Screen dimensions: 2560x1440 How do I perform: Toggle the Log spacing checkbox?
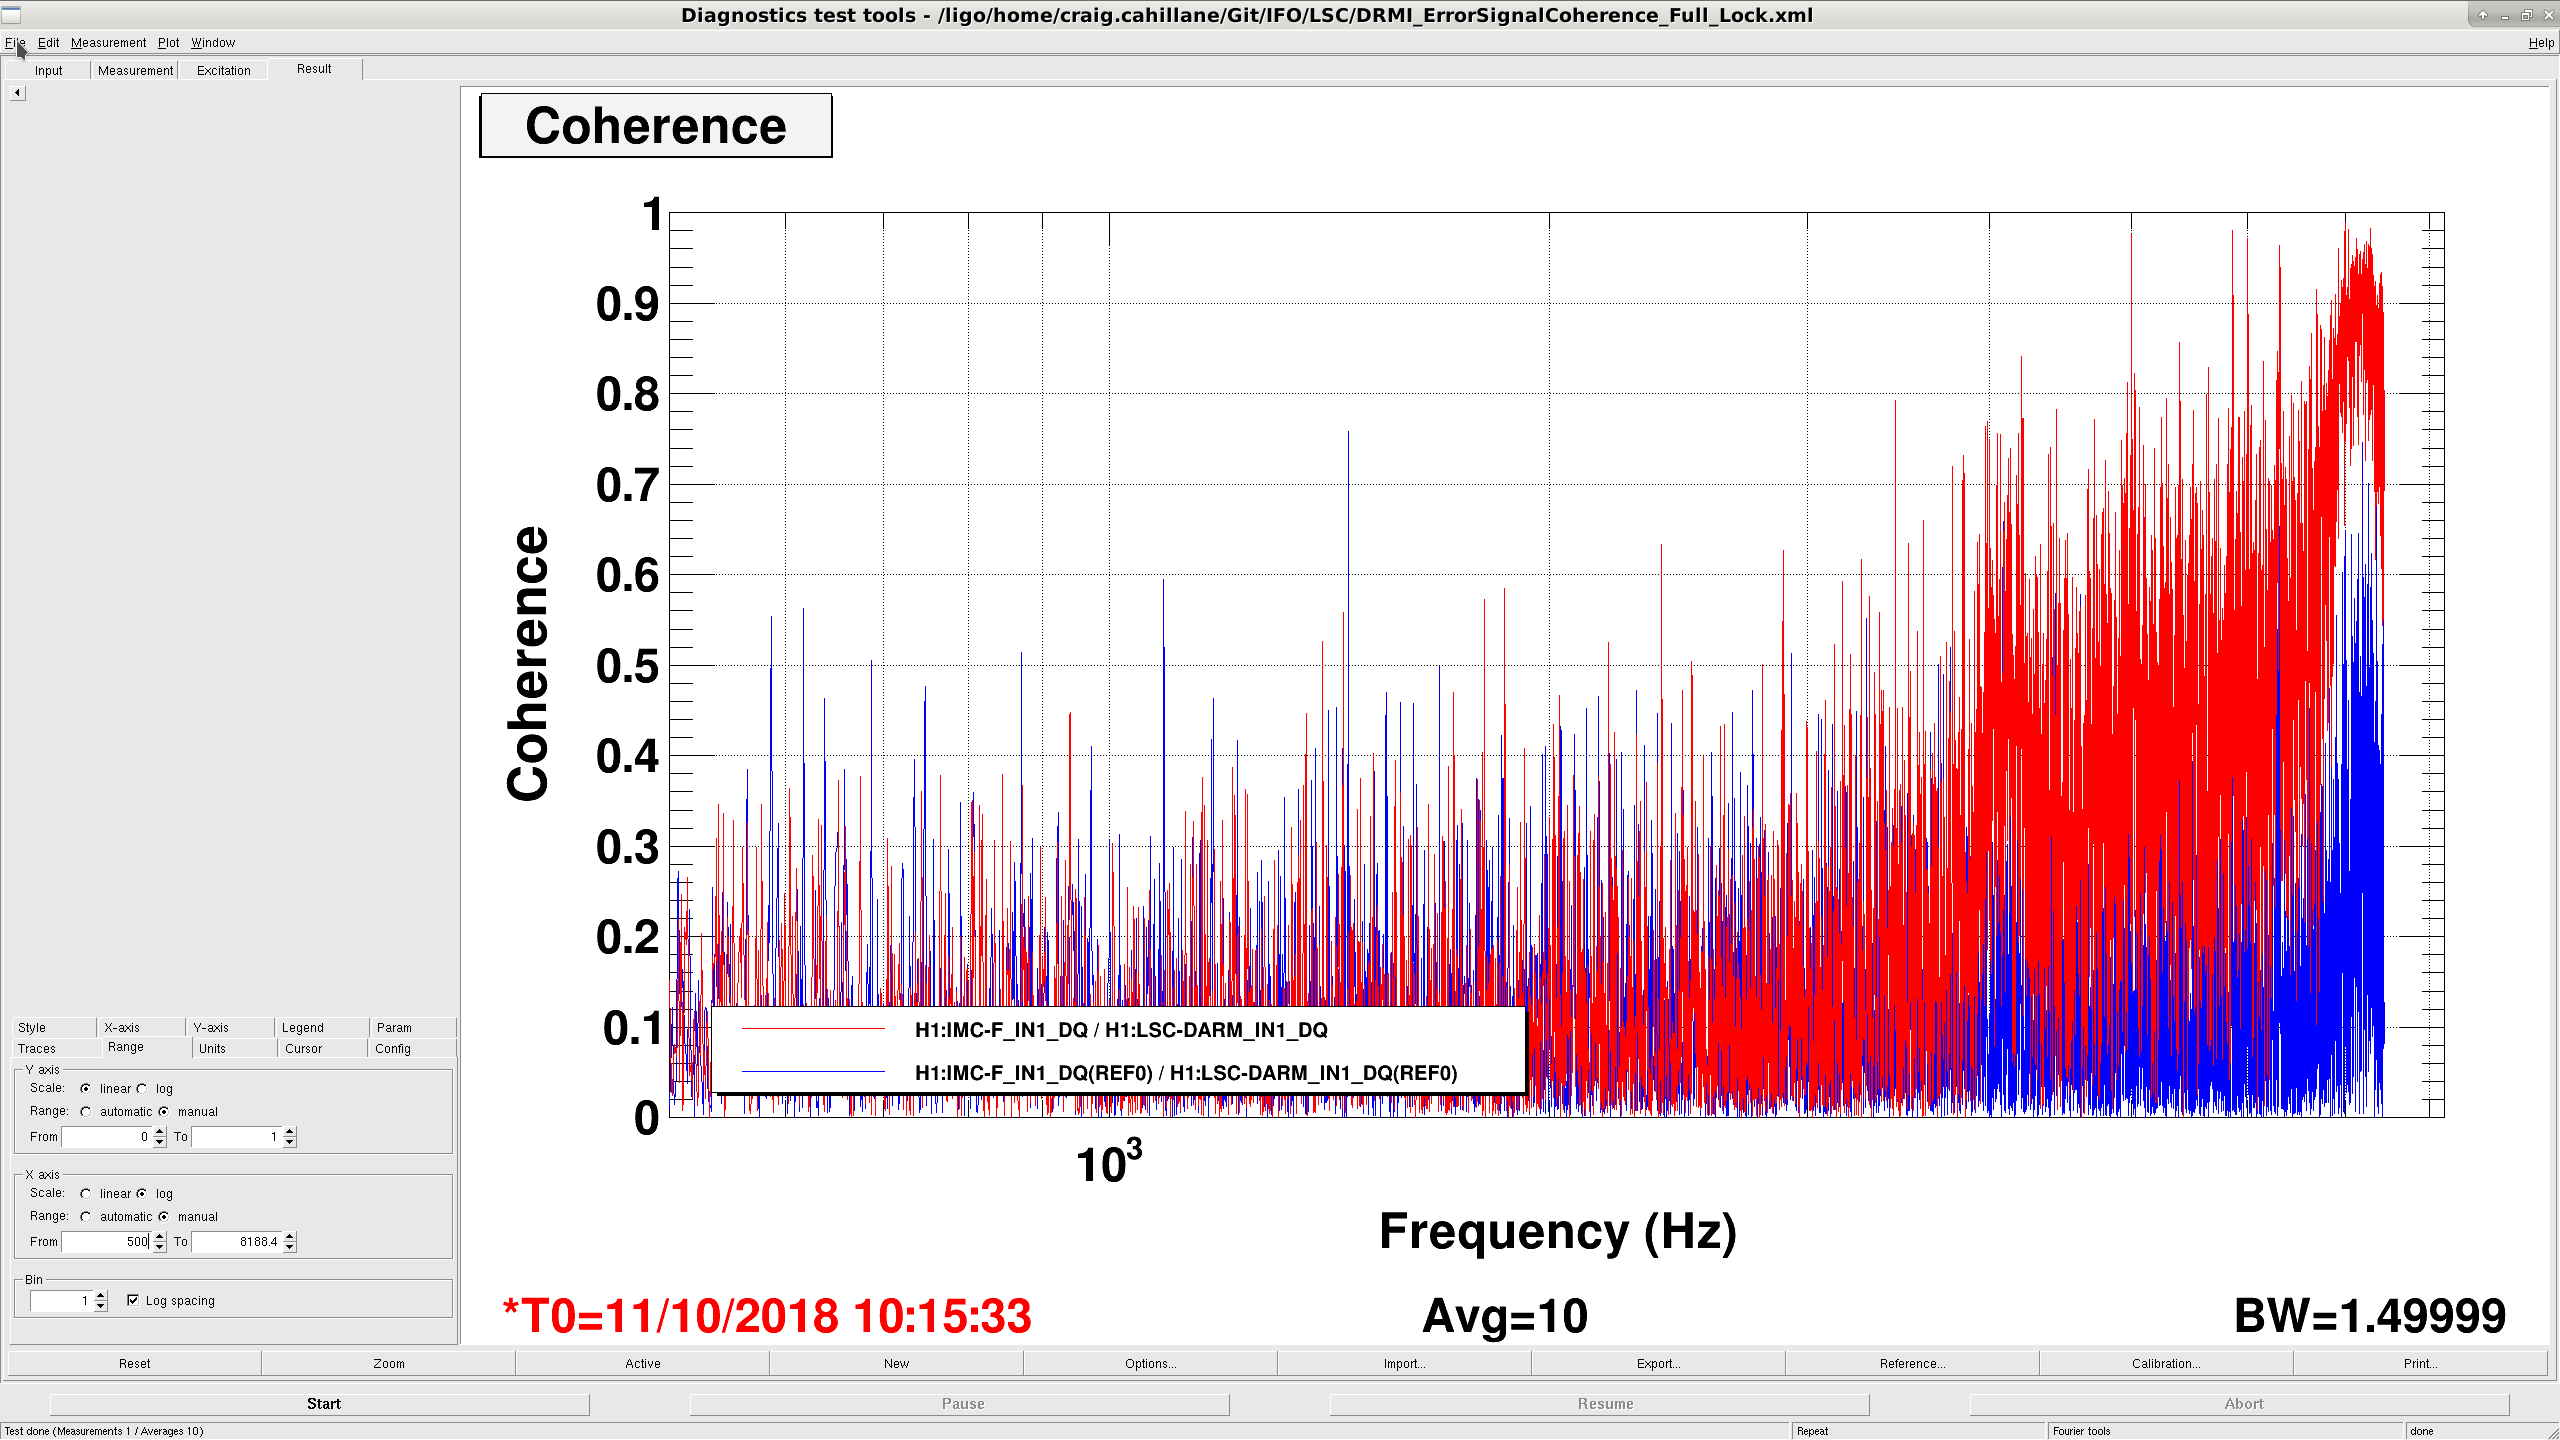[133, 1301]
